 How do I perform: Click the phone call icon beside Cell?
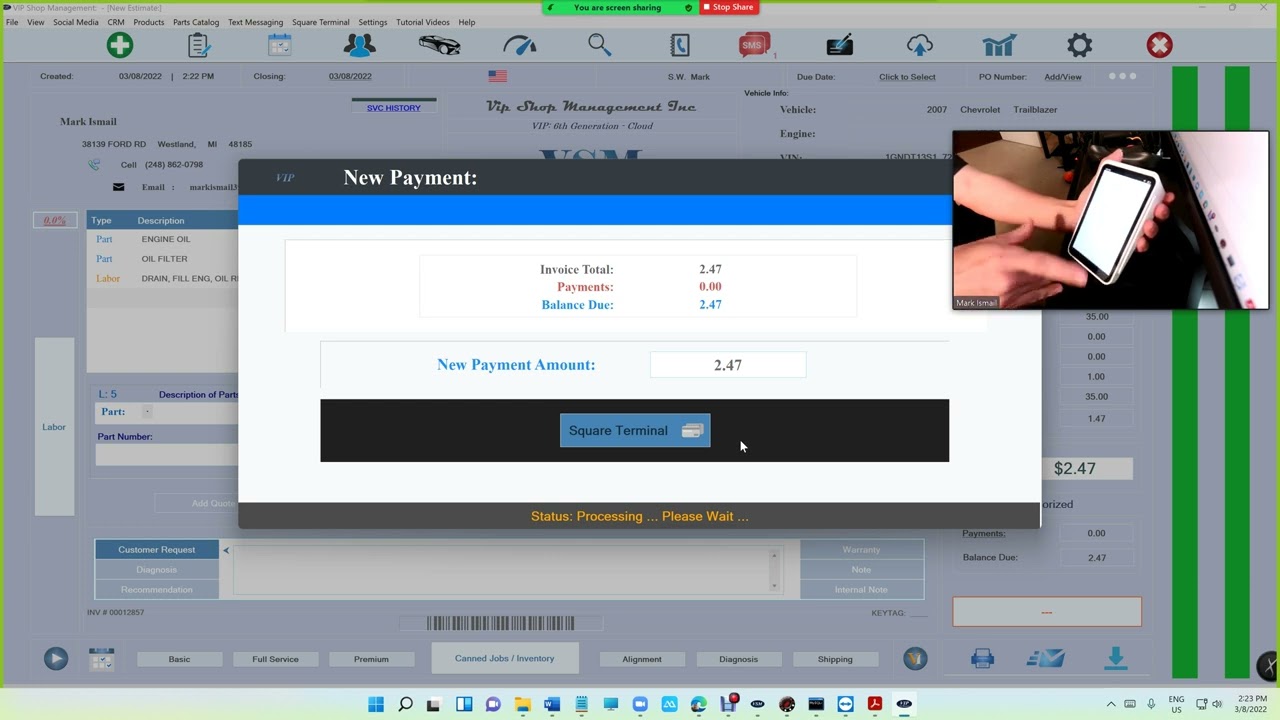pos(94,165)
